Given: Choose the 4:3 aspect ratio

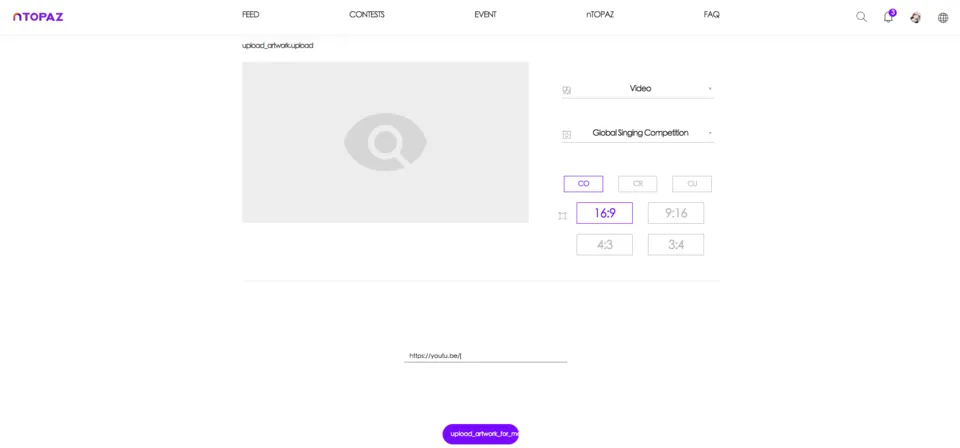Looking at the screenshot, I should point(604,245).
